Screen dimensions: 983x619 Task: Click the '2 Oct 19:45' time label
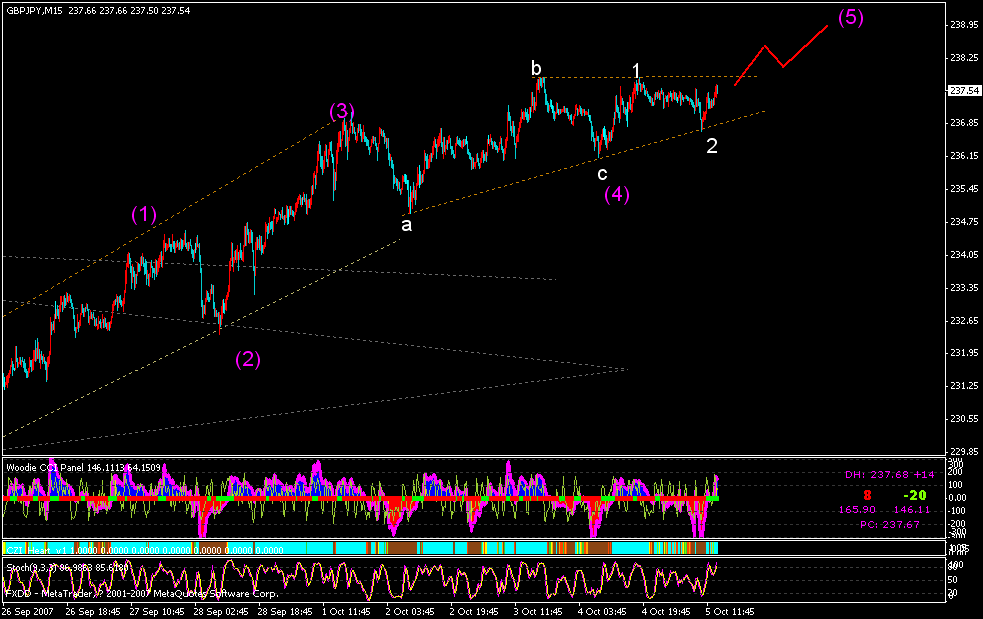(x=474, y=611)
